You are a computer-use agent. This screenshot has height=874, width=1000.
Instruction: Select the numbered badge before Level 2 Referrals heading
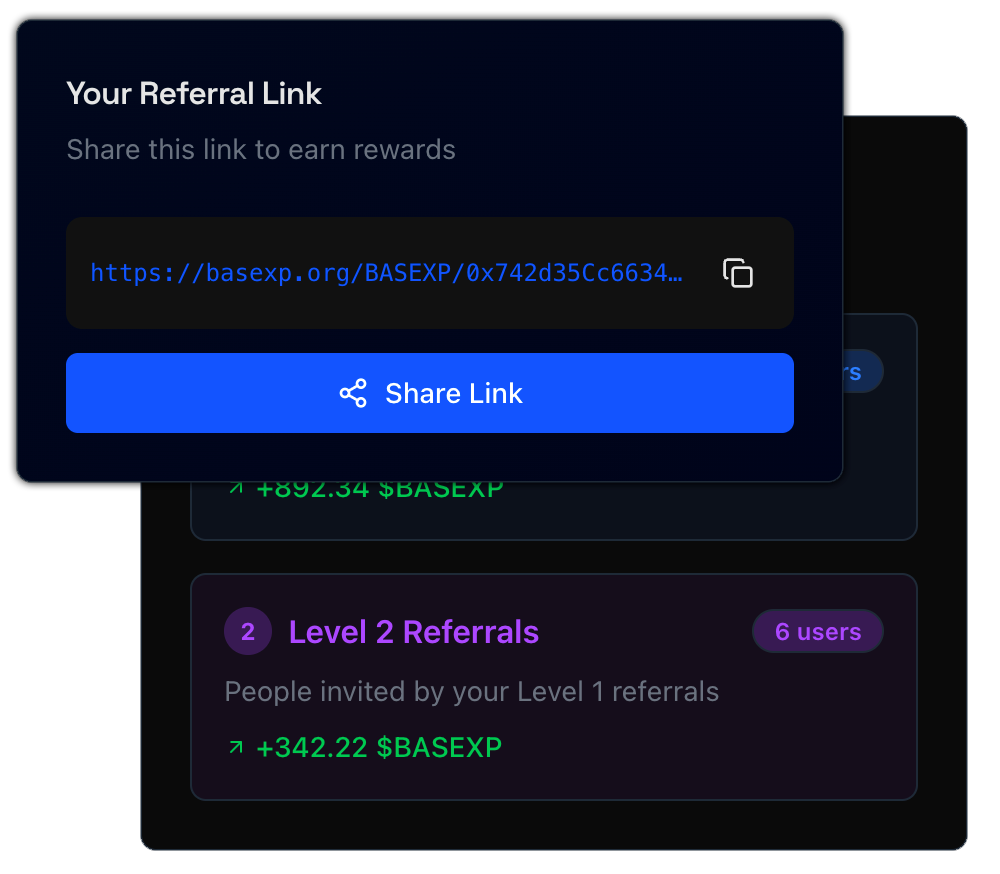248,631
